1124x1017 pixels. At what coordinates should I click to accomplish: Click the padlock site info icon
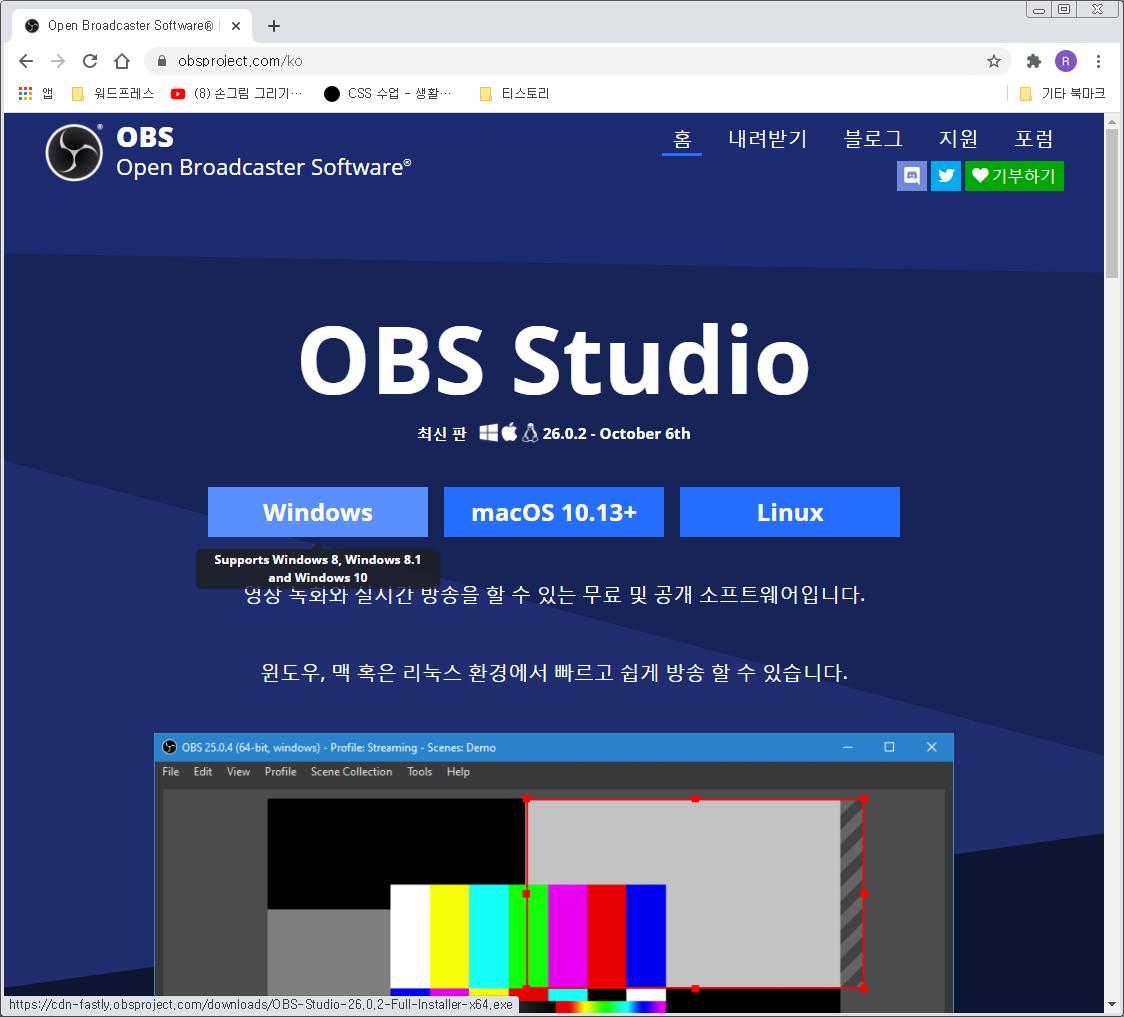162,61
